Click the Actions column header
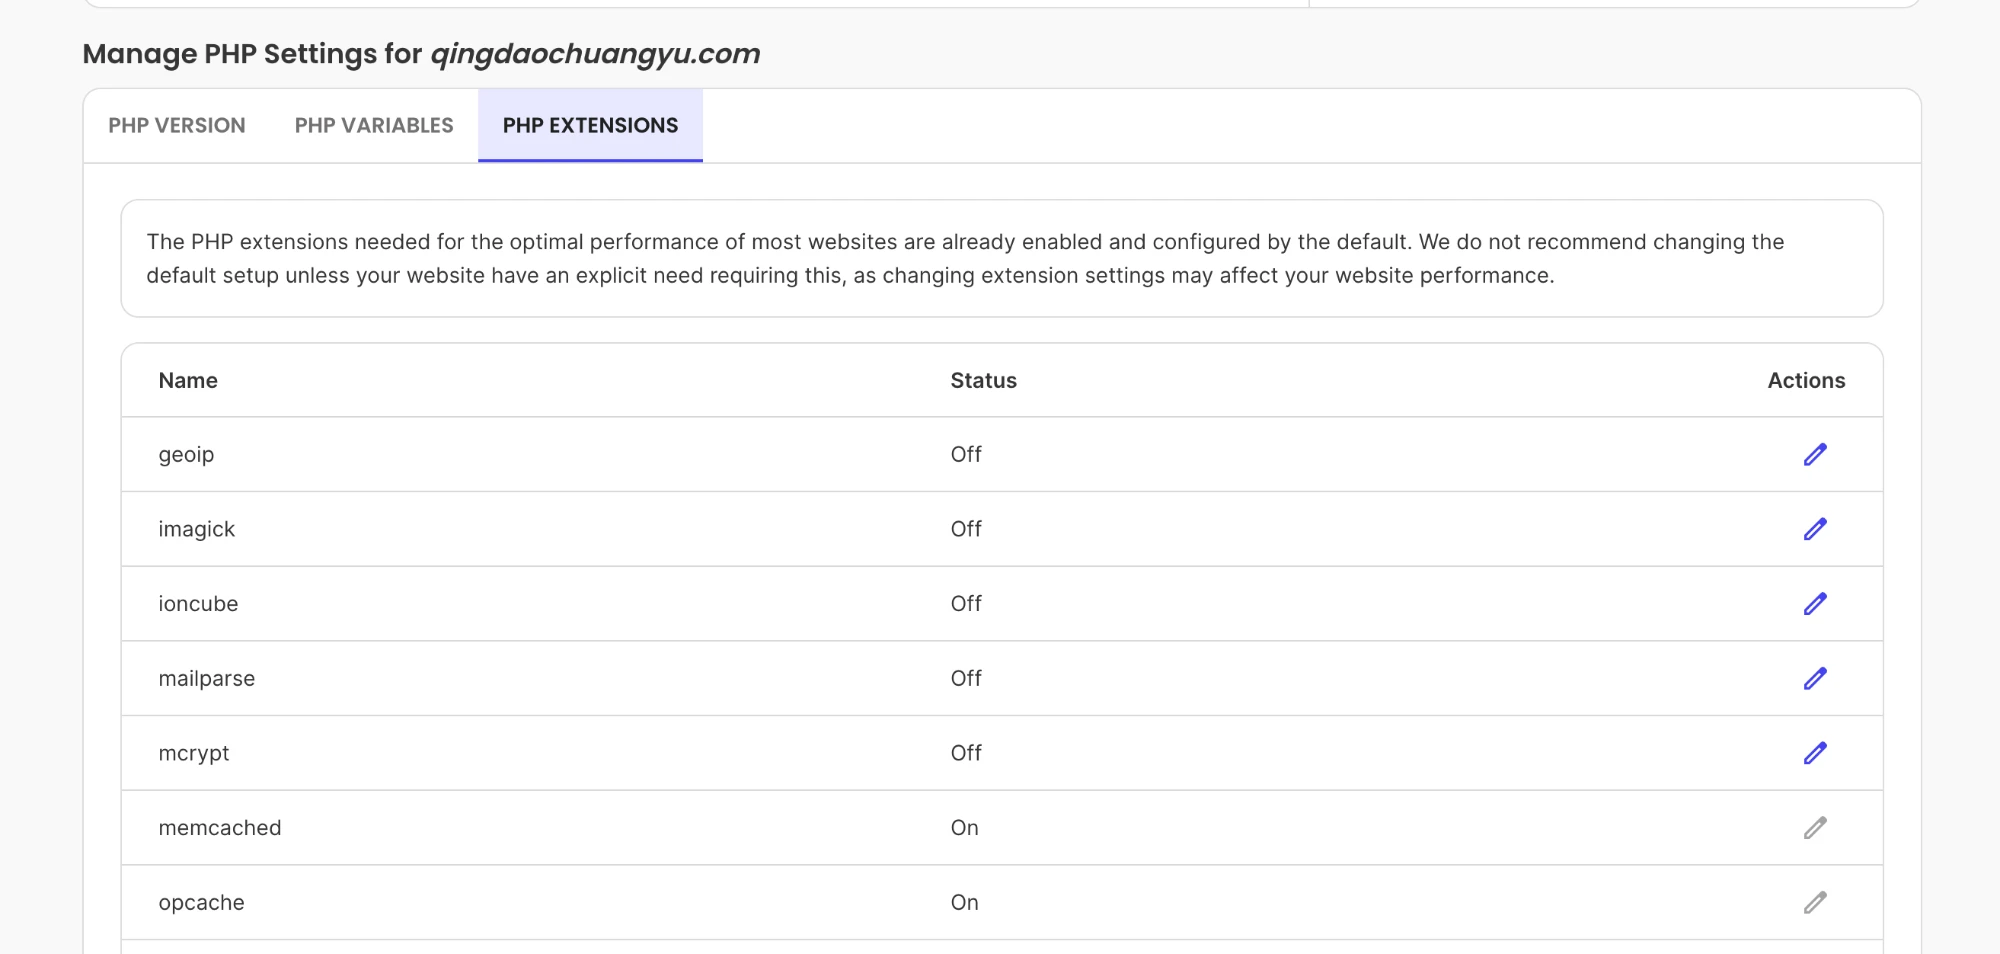Viewport: 2000px width, 954px height. 1806,380
